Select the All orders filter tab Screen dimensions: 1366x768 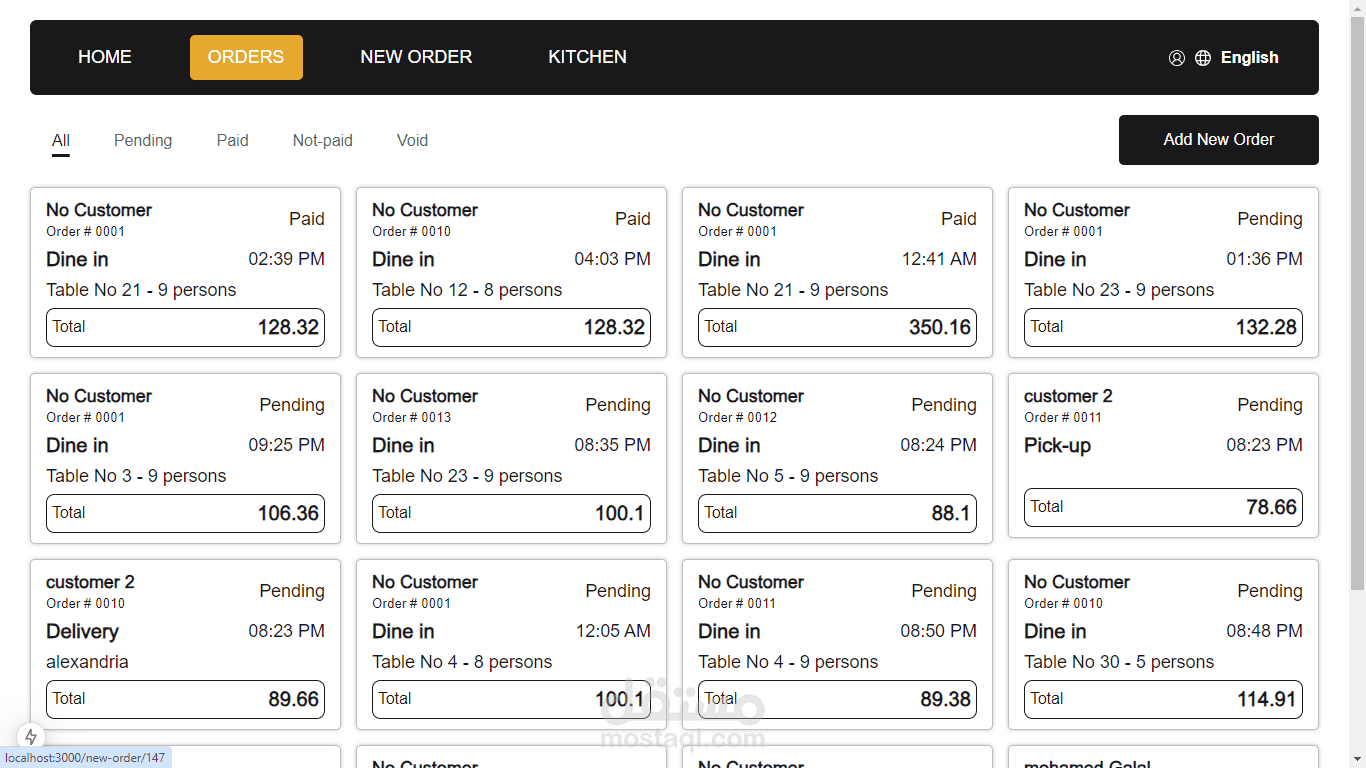coord(61,141)
